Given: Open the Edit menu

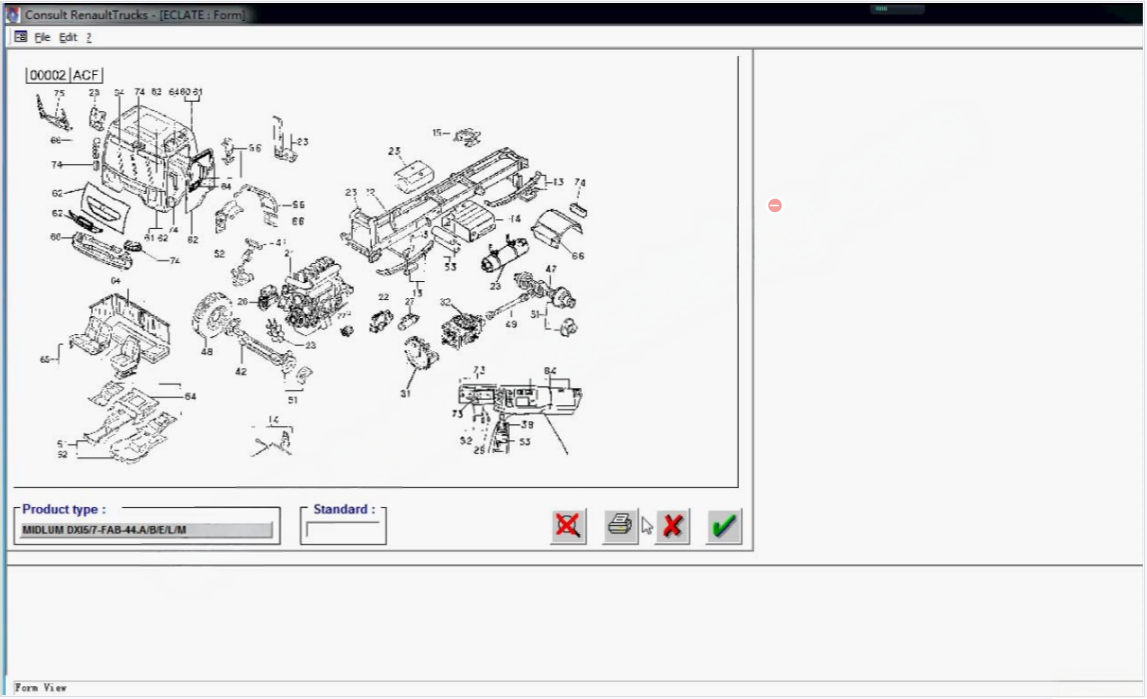Looking at the screenshot, I should 68,37.
